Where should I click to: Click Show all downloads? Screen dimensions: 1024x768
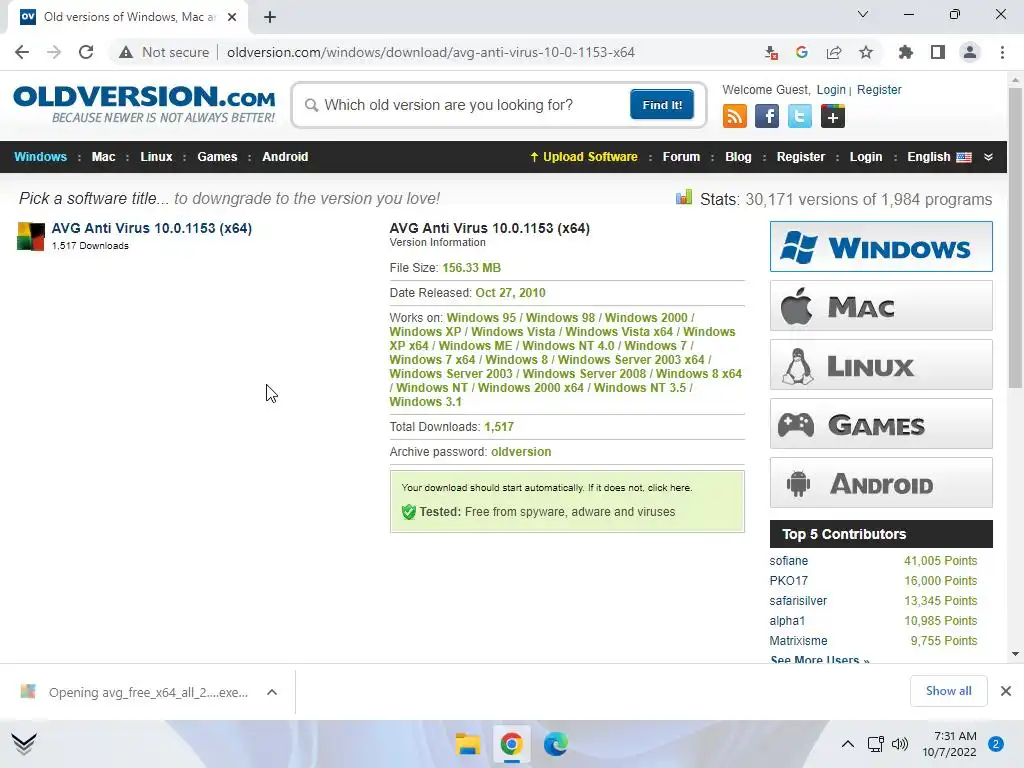948,691
